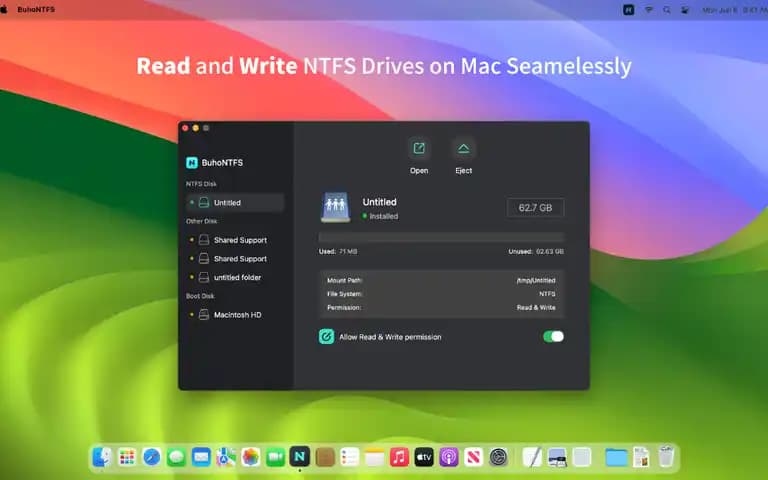Open FaceTime from the Dock
768x480 pixels.
click(275, 457)
